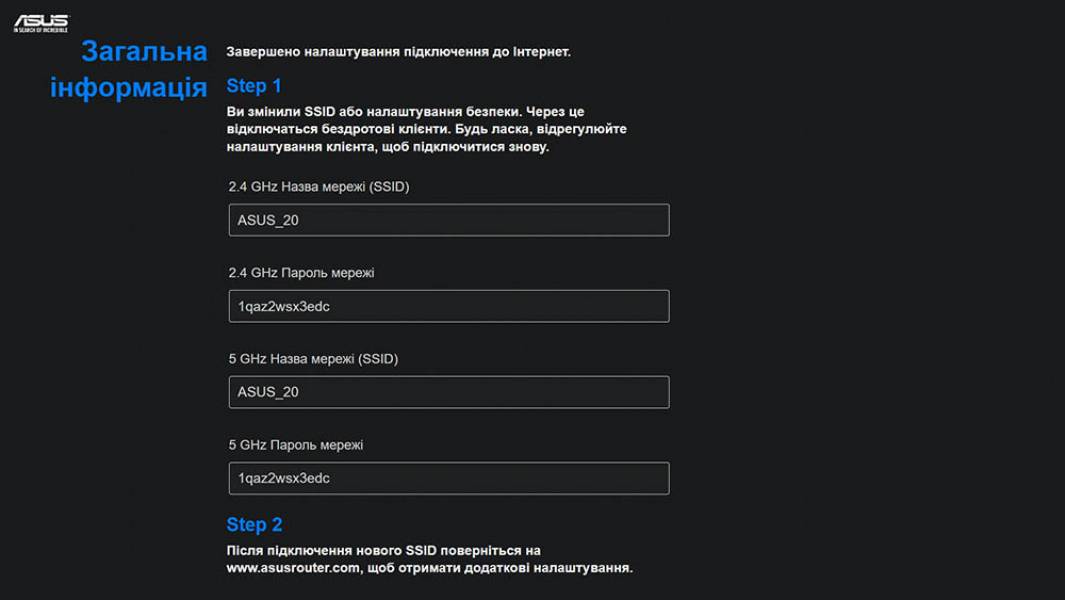Click the 'IN SEARCH OF INCREDIBLE' tagline under logo
Viewport: 1065px width, 600px height.
(x=40, y=30)
